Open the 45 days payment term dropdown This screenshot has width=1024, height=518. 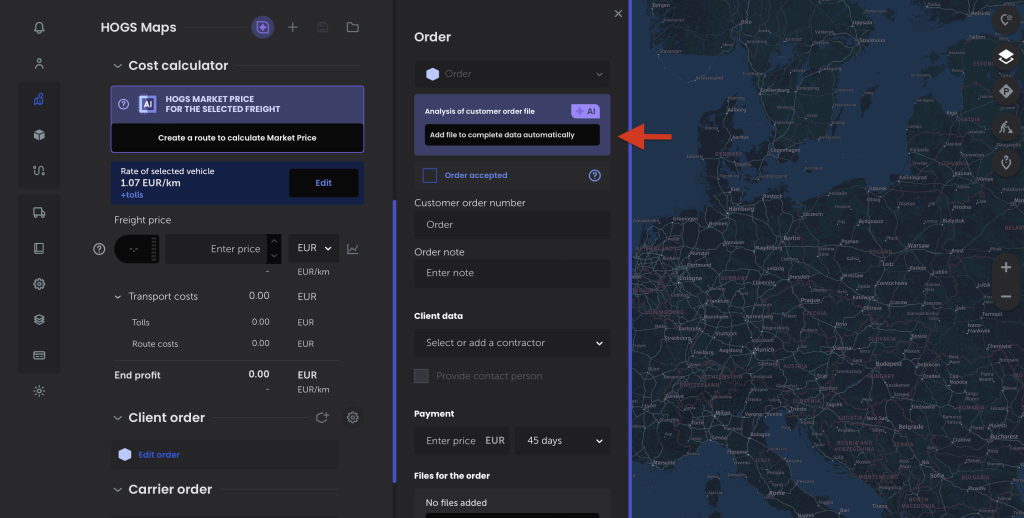tap(563, 441)
